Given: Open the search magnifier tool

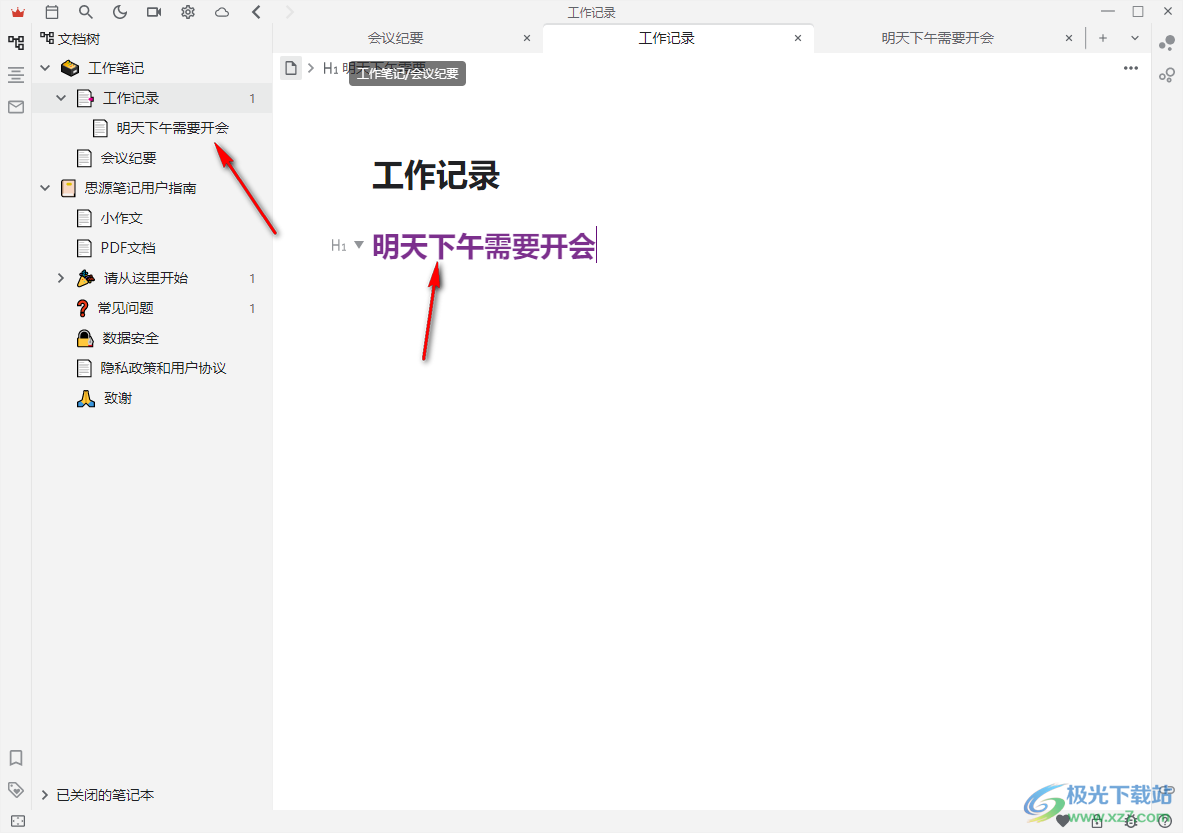Looking at the screenshot, I should coord(86,12).
